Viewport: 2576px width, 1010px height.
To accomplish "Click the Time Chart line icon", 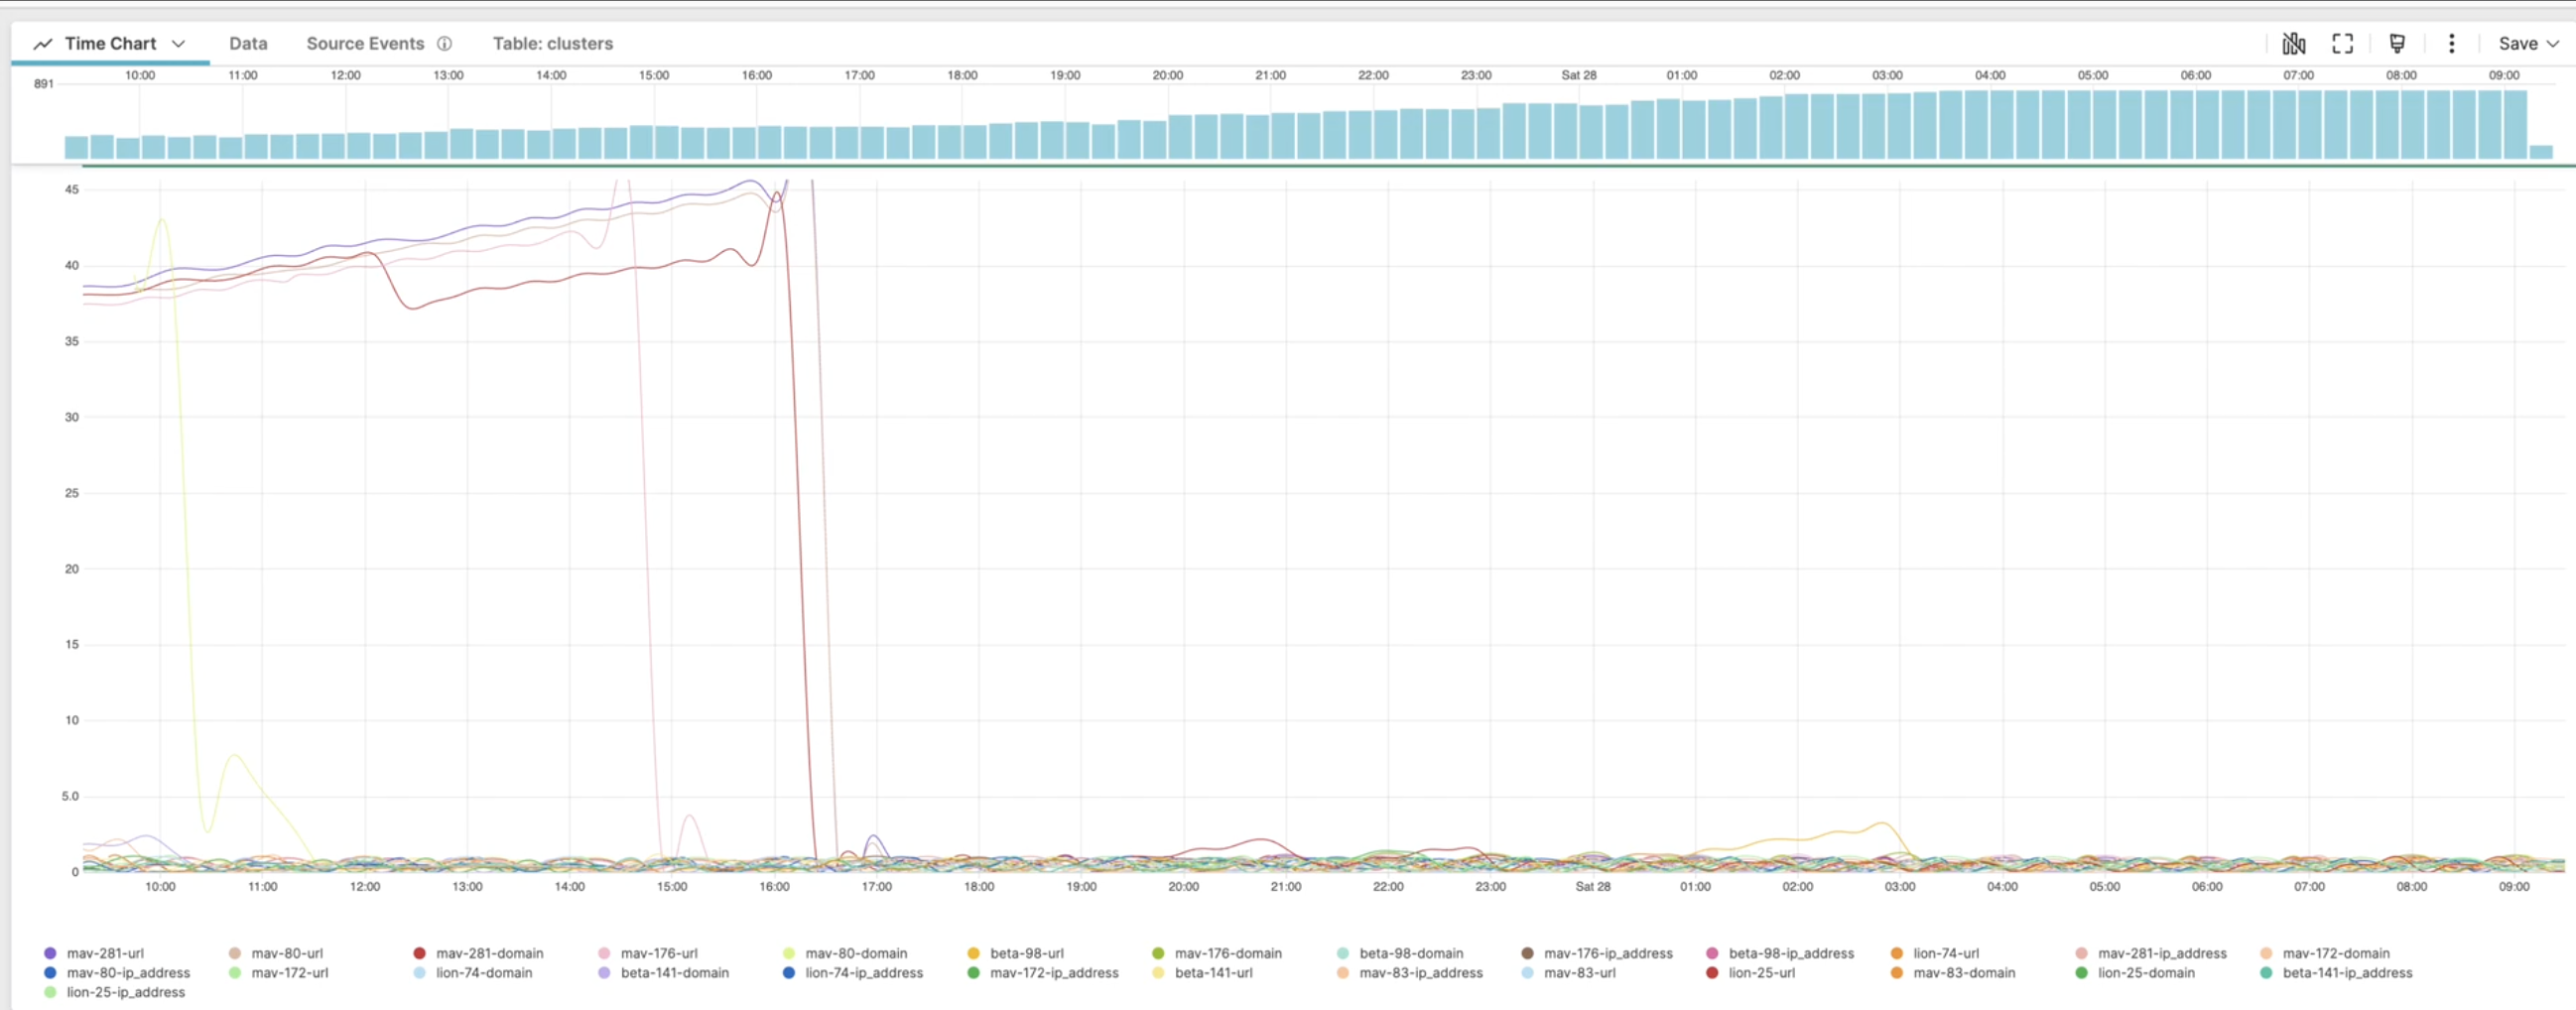I will coord(43,43).
